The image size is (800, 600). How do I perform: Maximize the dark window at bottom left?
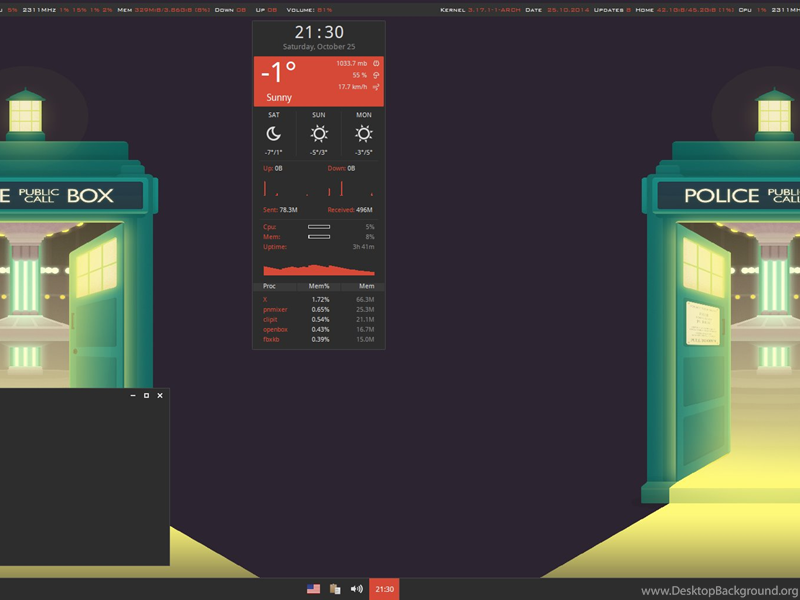click(146, 396)
